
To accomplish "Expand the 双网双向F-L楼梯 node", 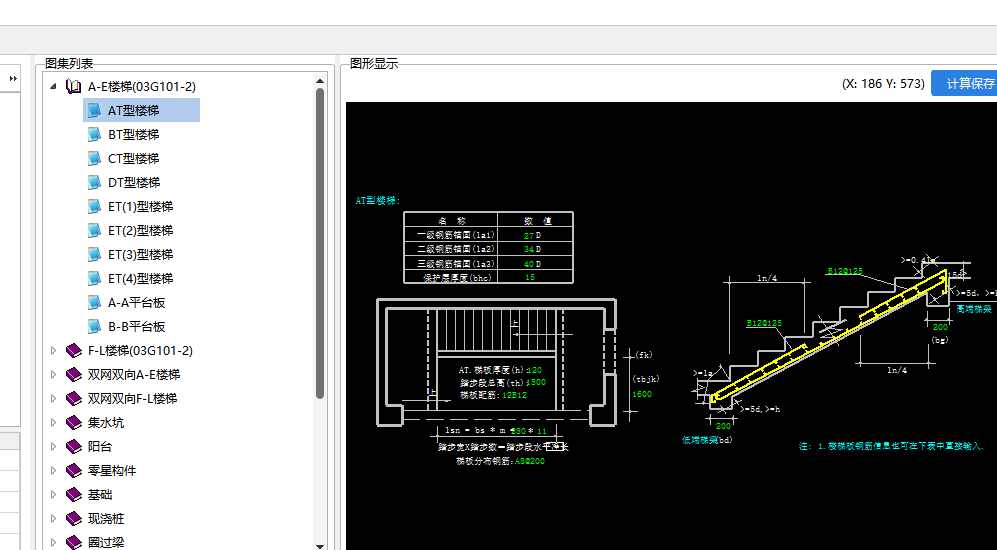I will coord(53,399).
